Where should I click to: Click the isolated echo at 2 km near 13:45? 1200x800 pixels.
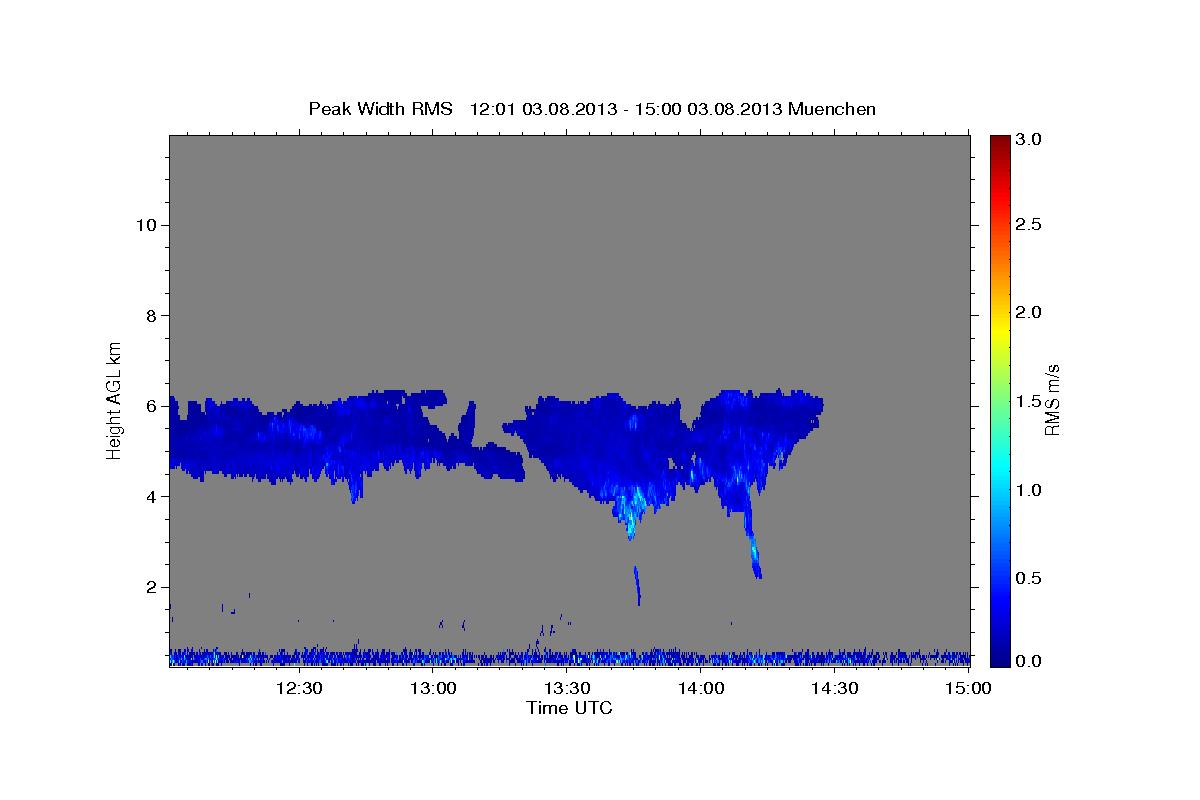tap(637, 585)
